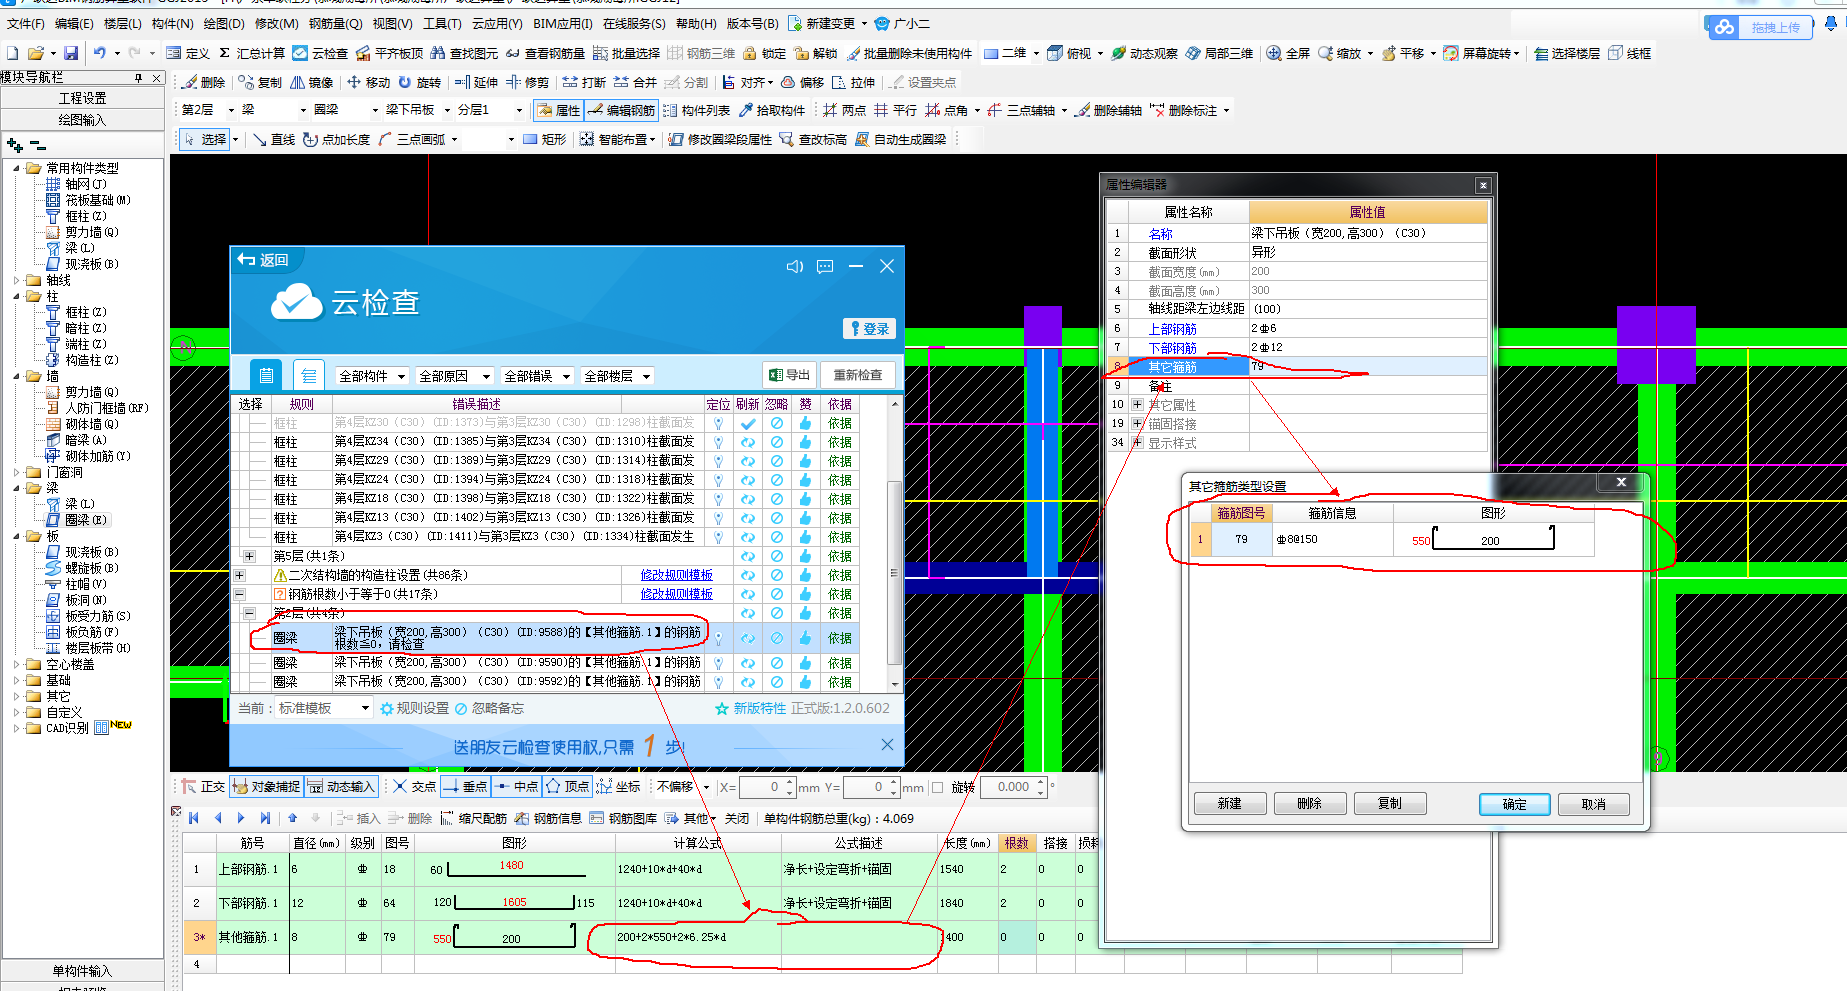Image resolution: width=1847 pixels, height=991 pixels.
Task: Click 查改标高 elevation check tool
Action: tap(813, 139)
